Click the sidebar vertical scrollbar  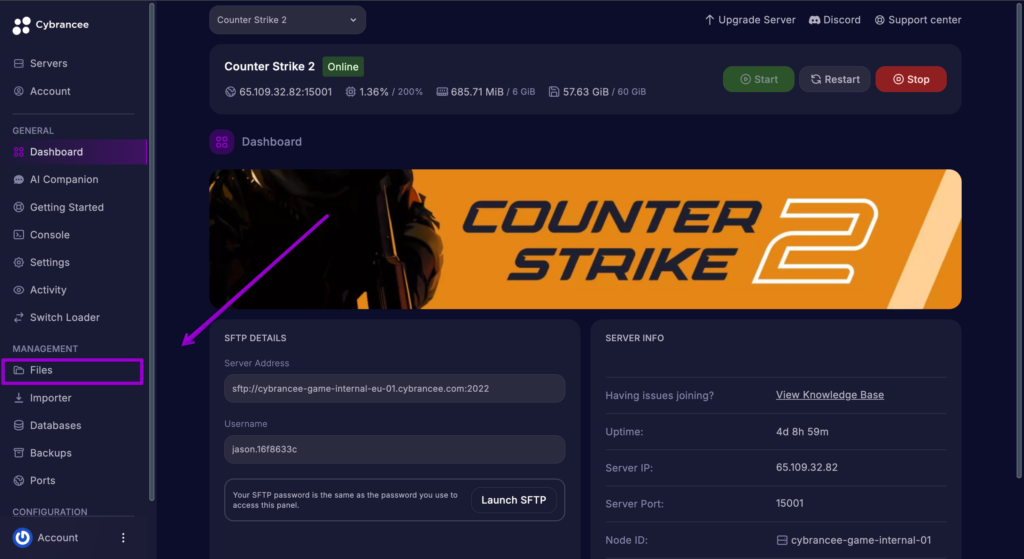[x=152, y=251]
